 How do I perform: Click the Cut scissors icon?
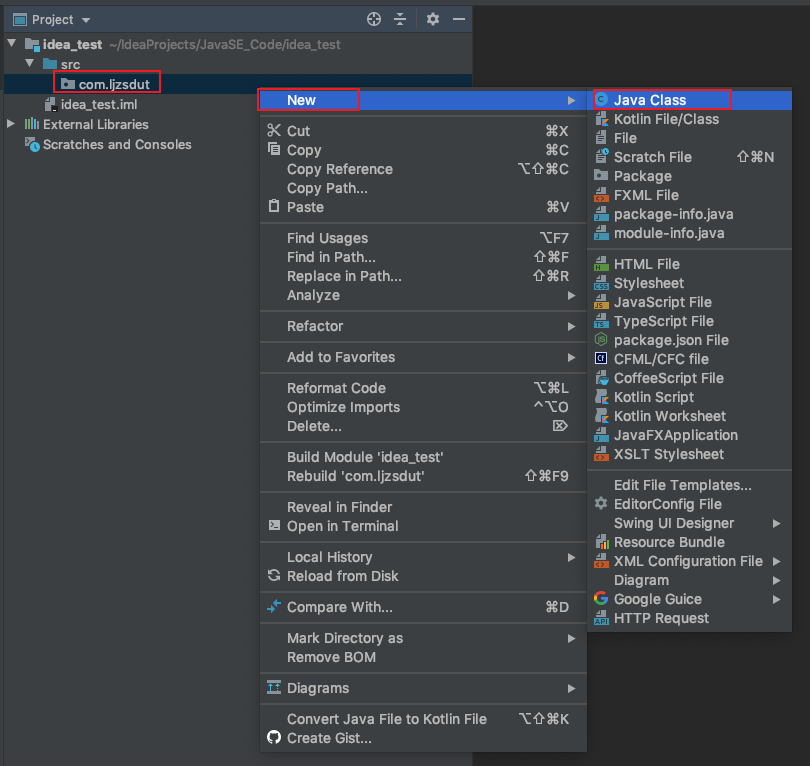[274, 131]
